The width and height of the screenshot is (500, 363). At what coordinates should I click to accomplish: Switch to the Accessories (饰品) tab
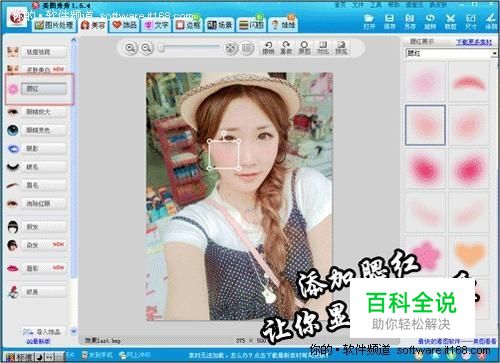(125, 25)
